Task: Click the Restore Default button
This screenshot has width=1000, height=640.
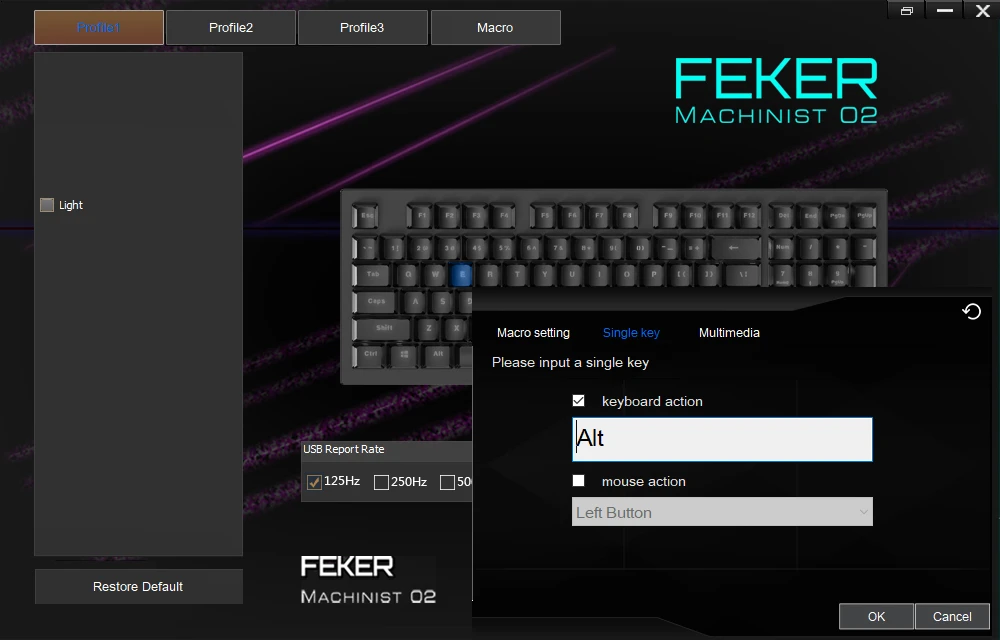Action: (x=138, y=586)
